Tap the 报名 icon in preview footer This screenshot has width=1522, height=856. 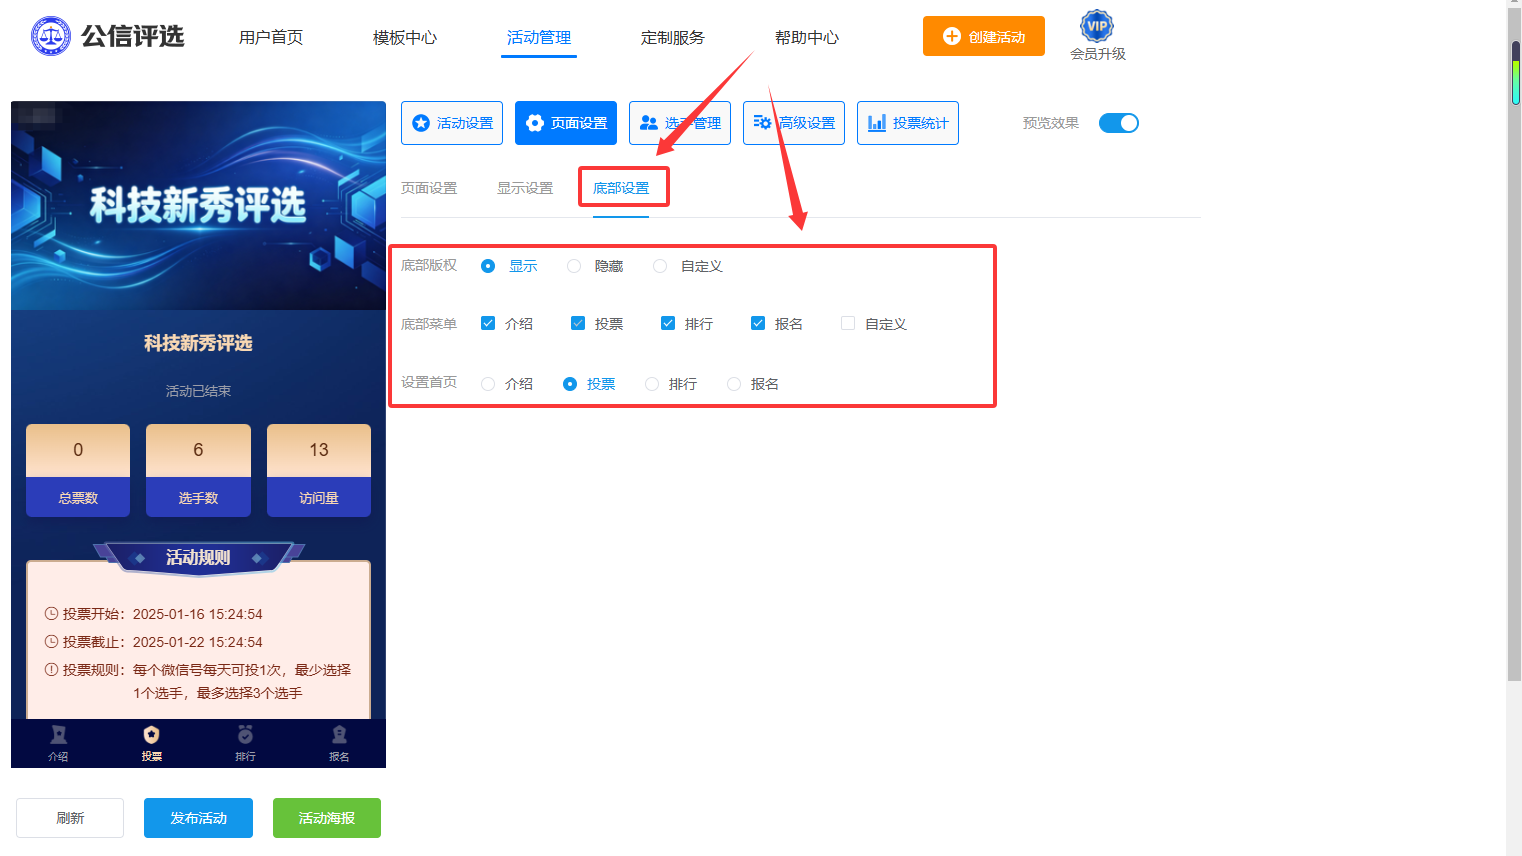click(x=339, y=735)
